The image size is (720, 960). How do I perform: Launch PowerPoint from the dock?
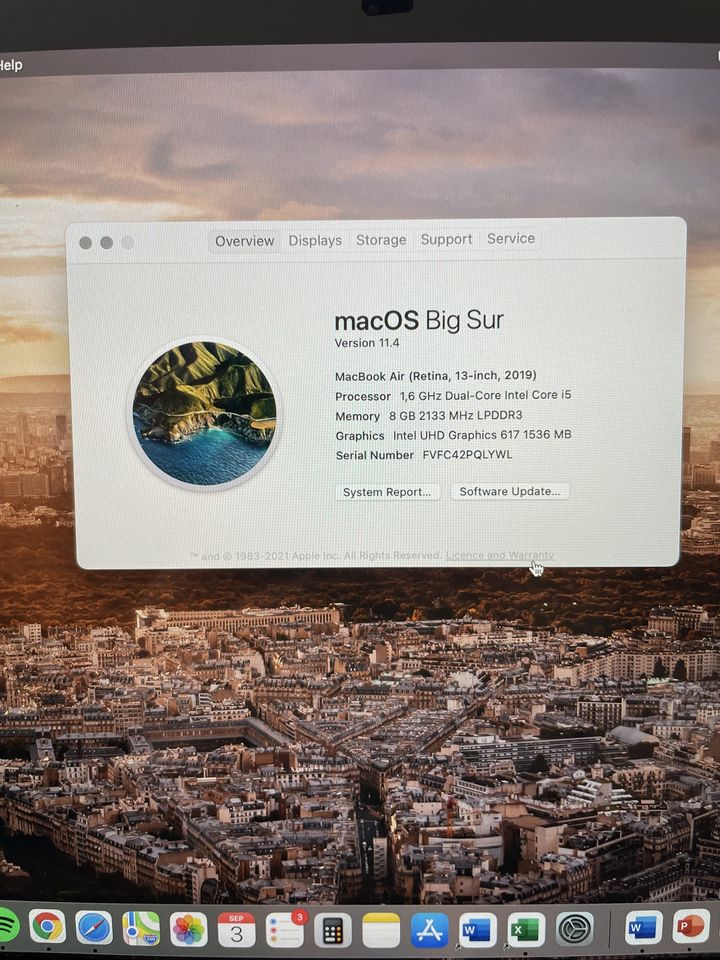691,926
